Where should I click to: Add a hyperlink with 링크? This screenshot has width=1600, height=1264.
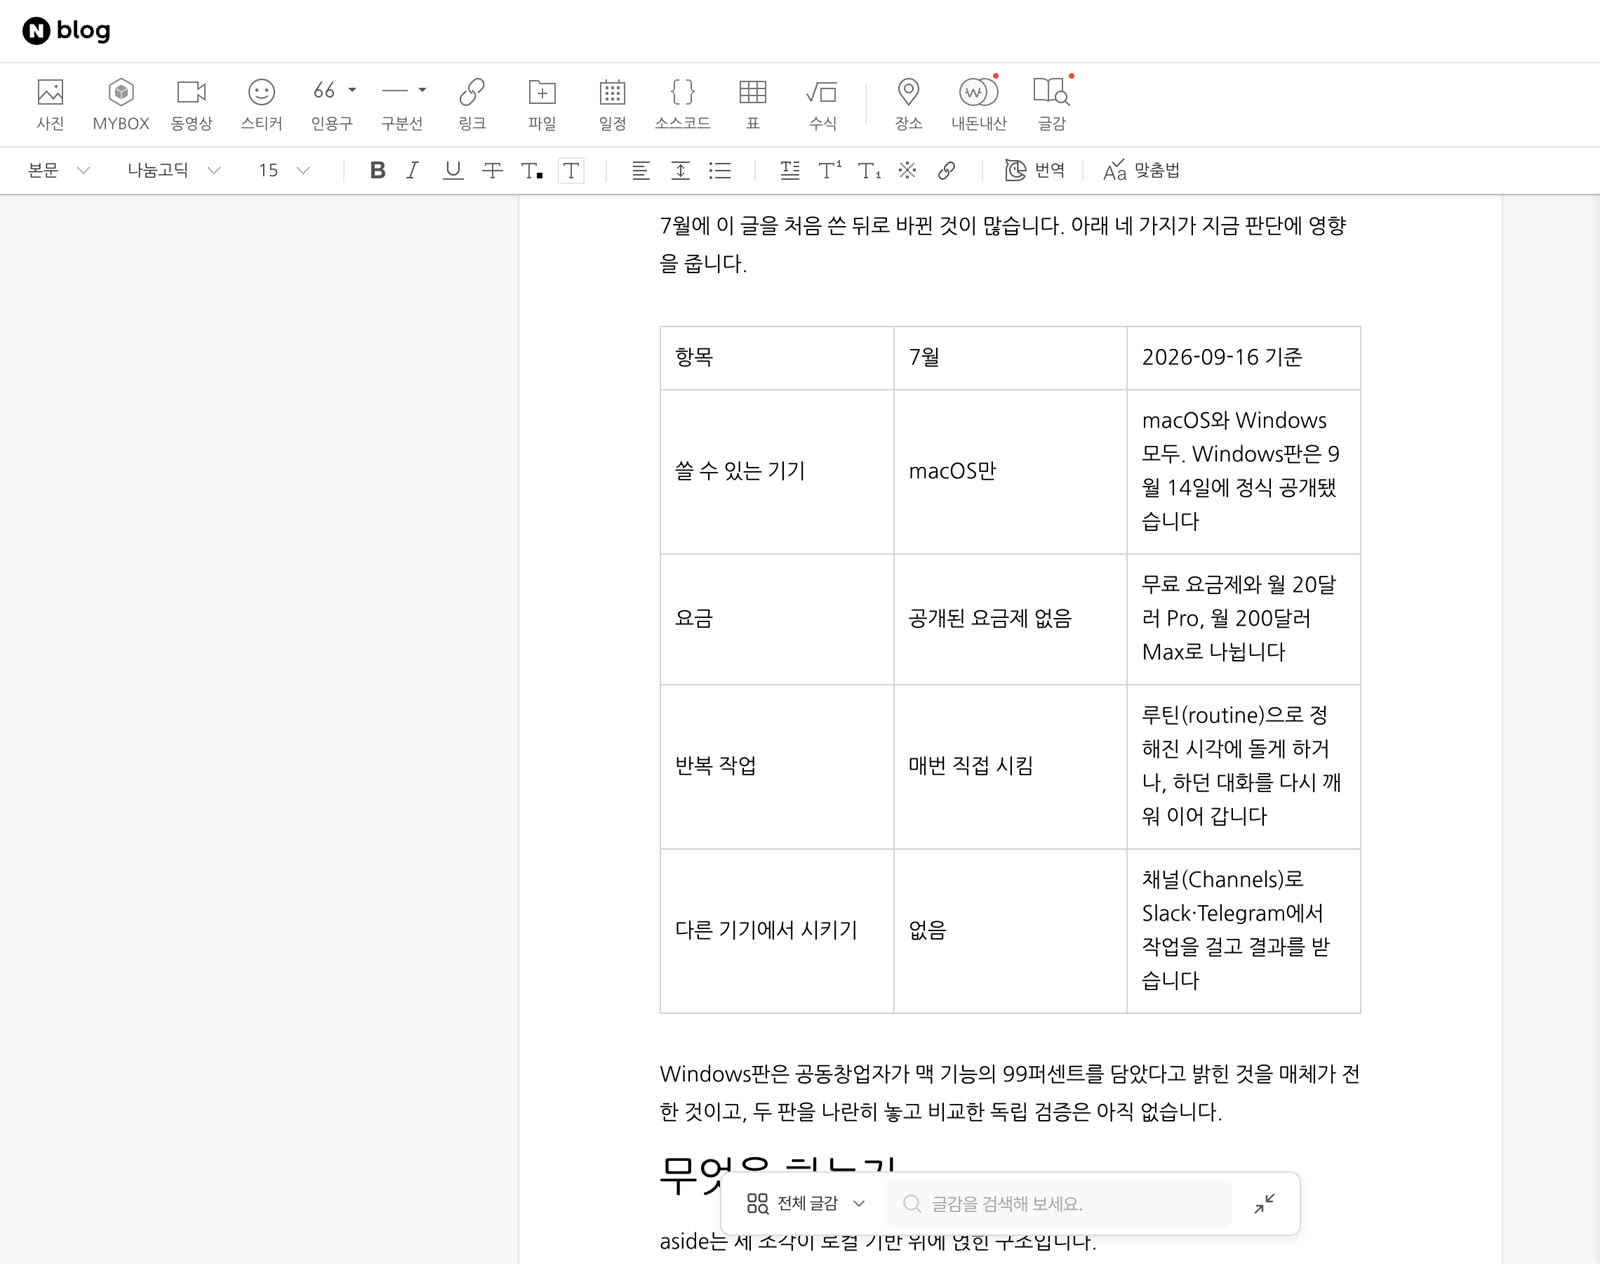(x=472, y=104)
